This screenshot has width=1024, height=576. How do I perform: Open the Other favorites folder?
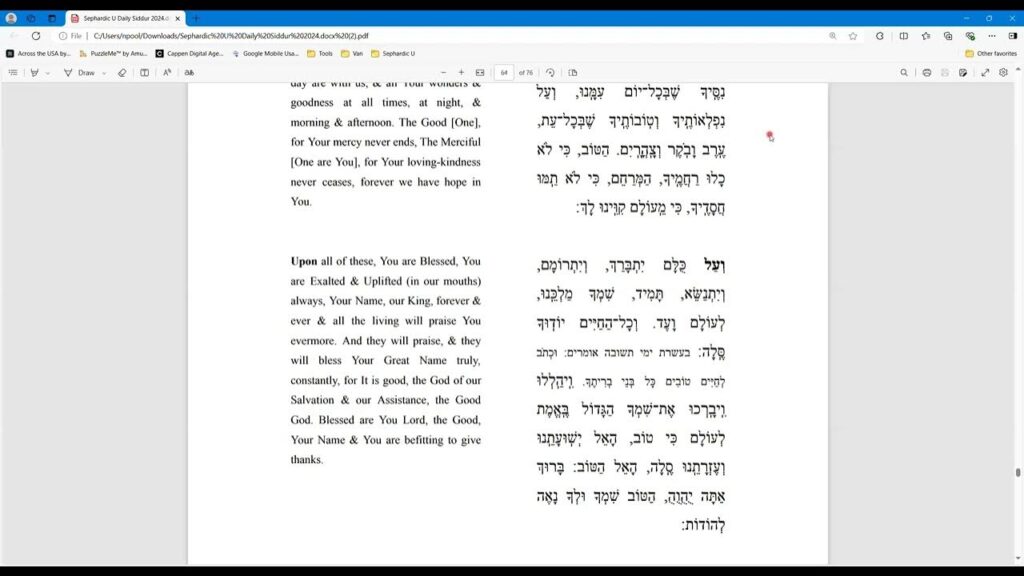[991, 54]
